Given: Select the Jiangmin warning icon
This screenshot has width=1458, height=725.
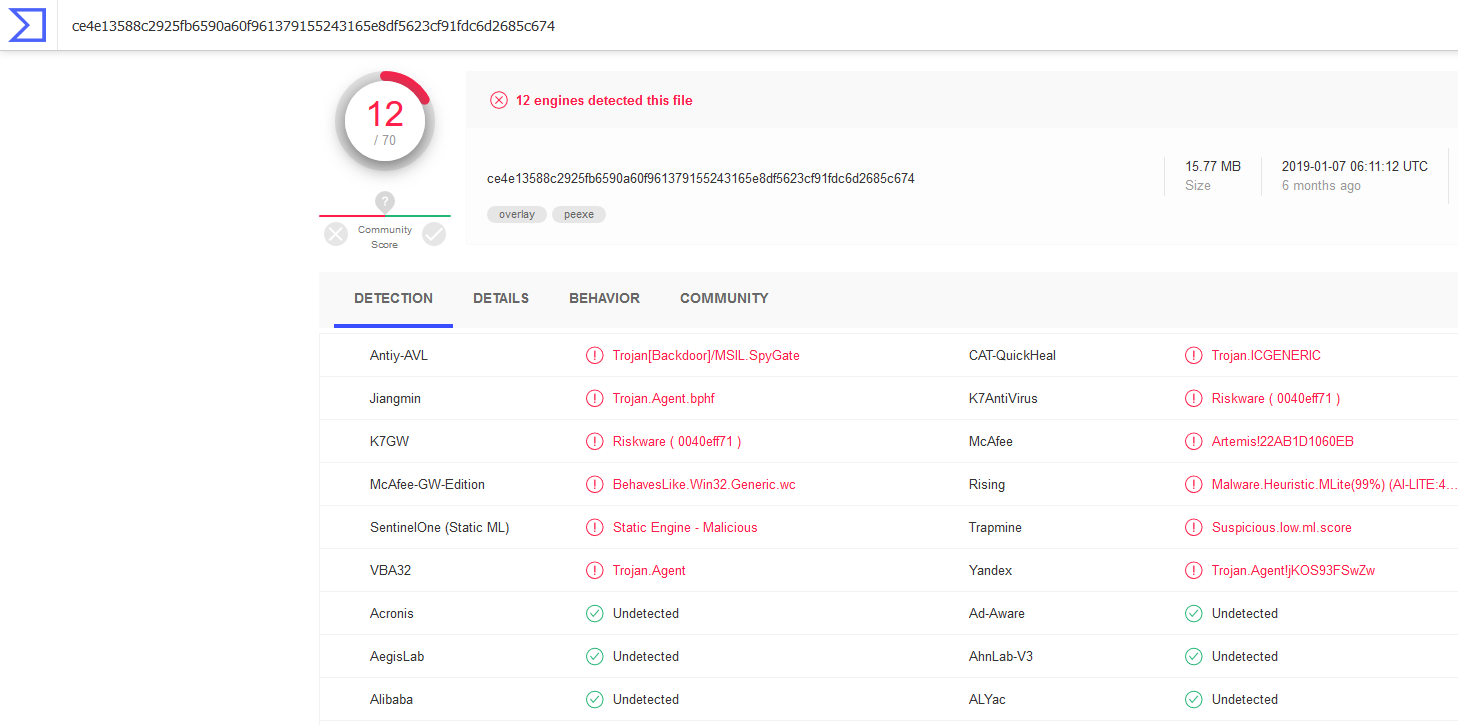Looking at the screenshot, I should coord(594,398).
